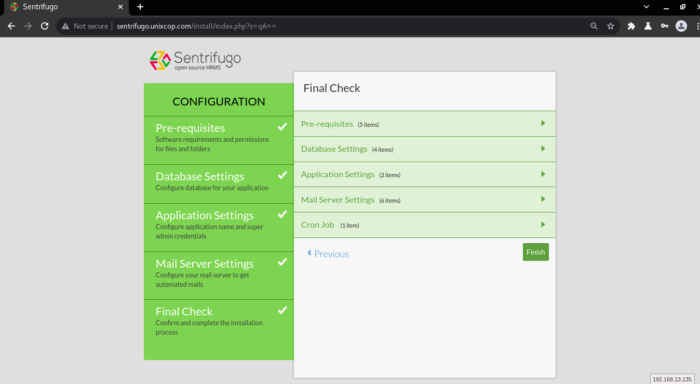Click the browser zoom magnifier icon
The image size is (700, 384).
coord(594,26)
